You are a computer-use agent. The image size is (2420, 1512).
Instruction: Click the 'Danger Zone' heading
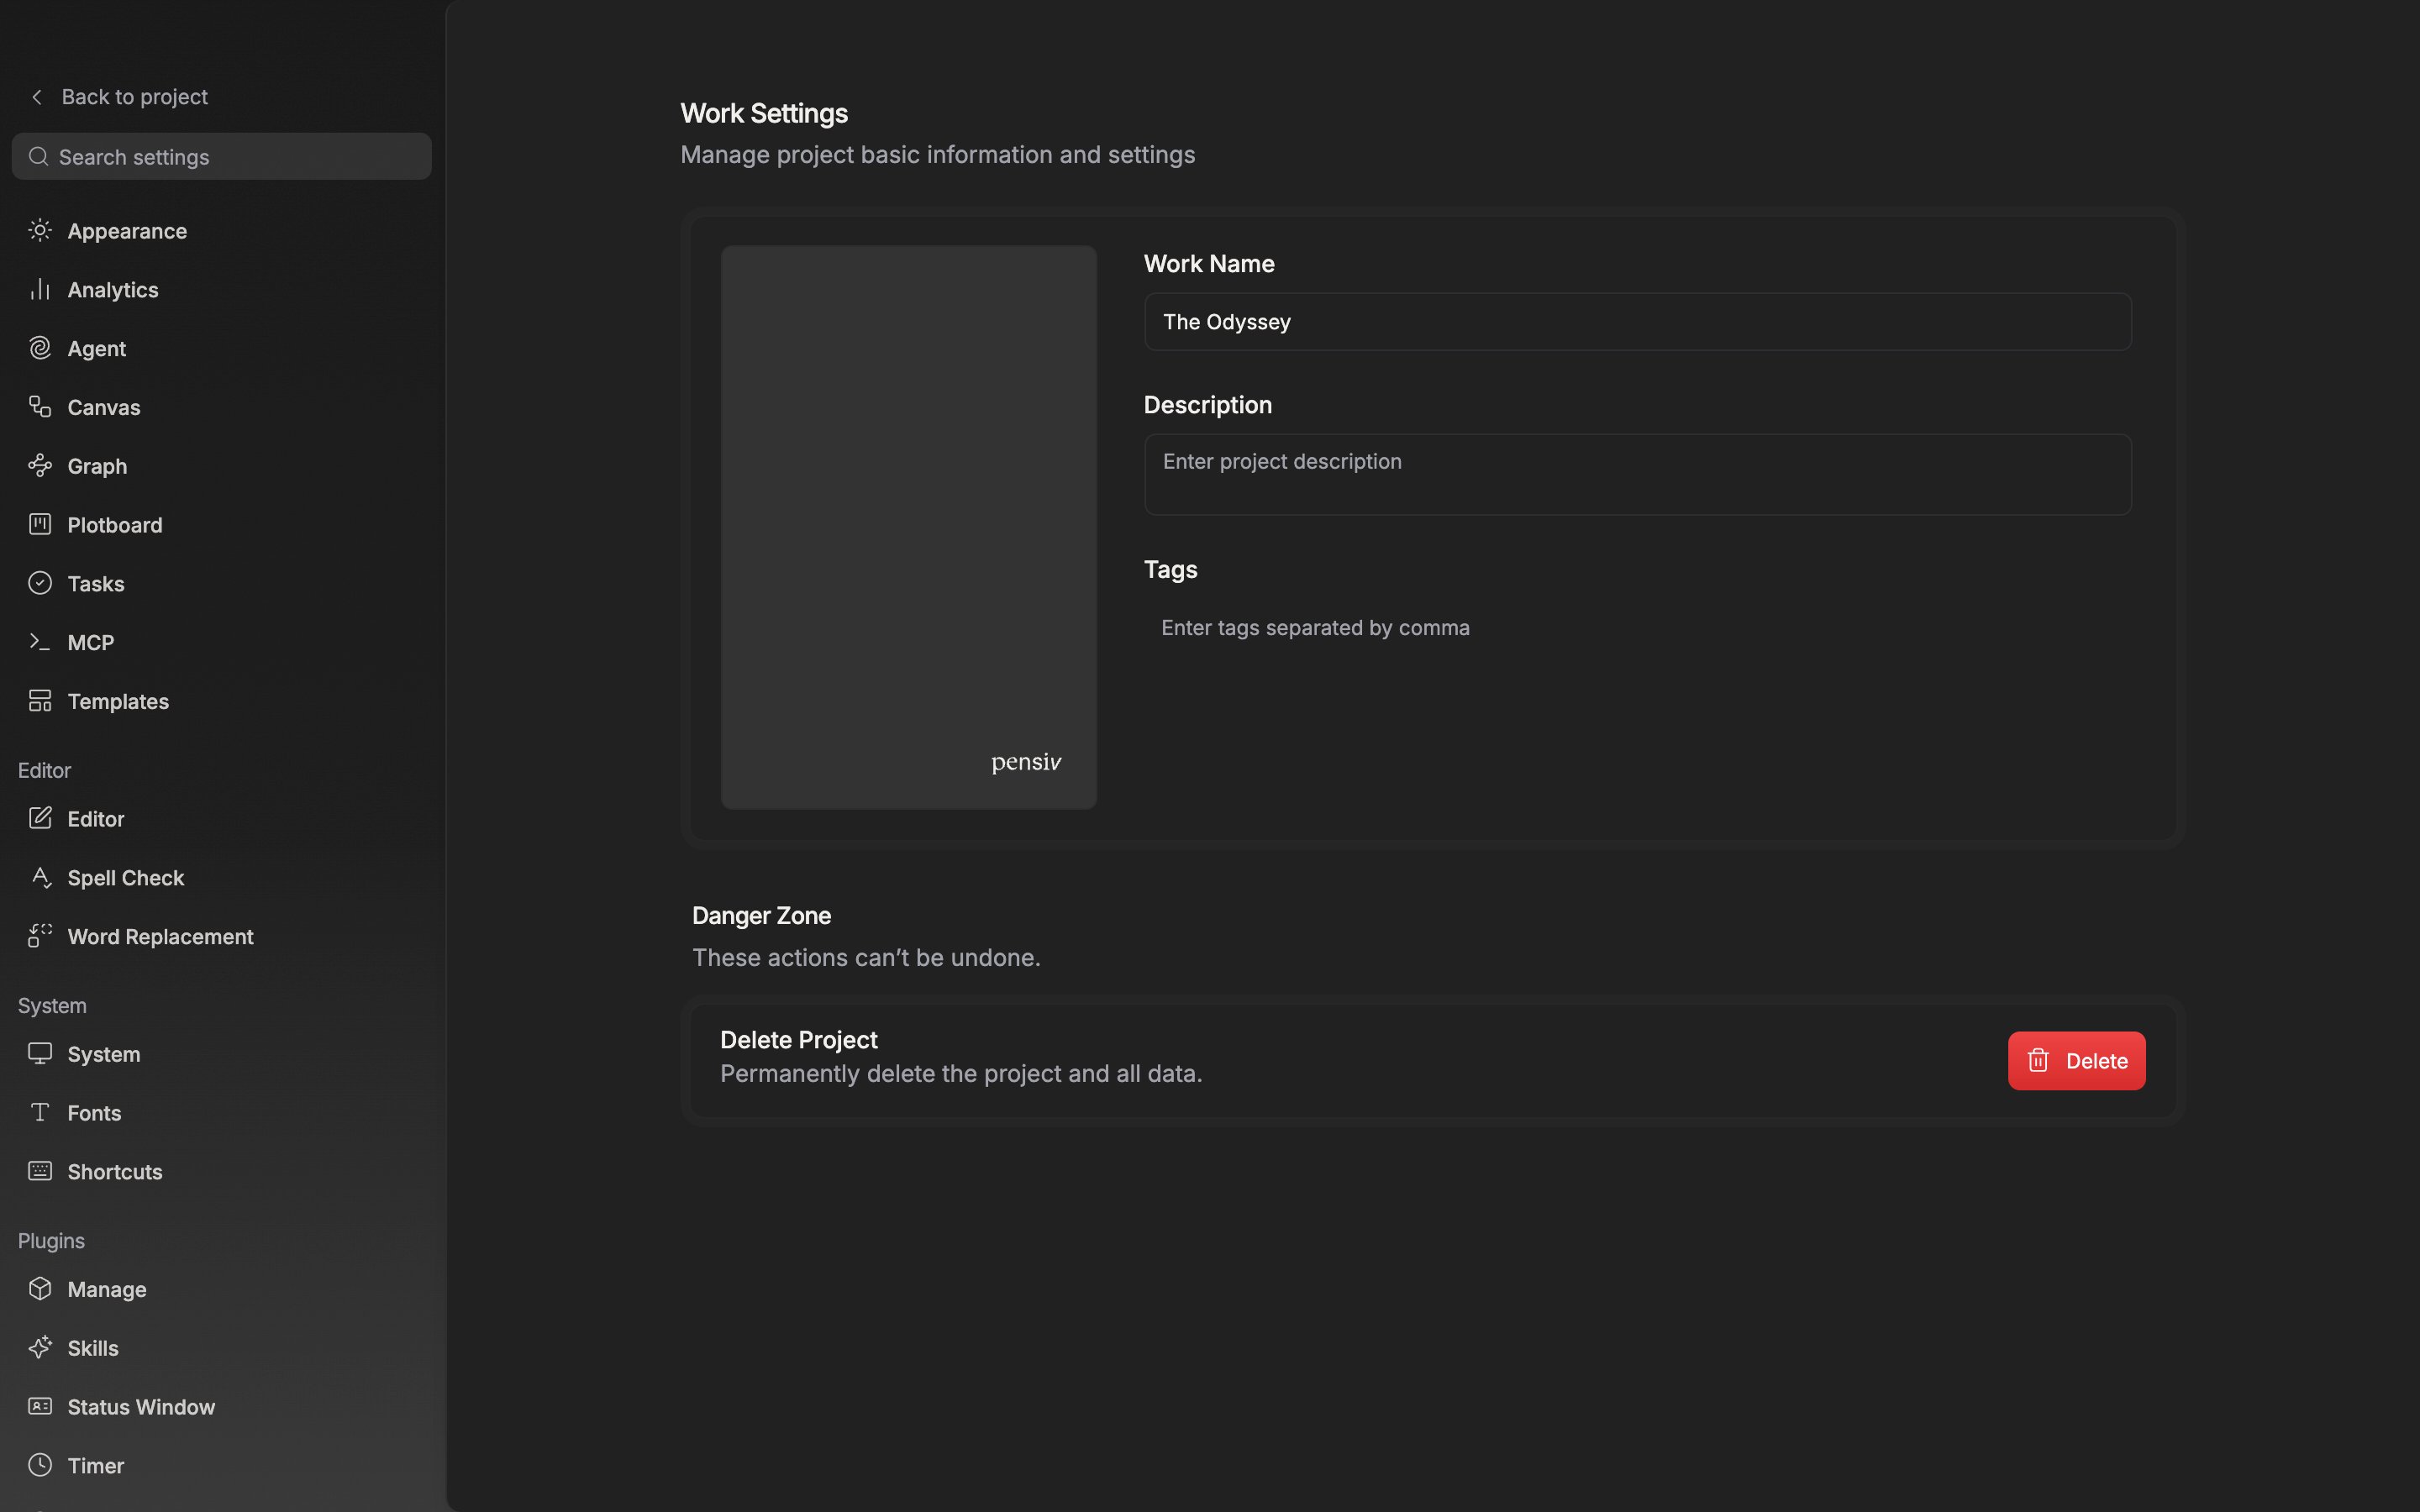[x=761, y=915]
